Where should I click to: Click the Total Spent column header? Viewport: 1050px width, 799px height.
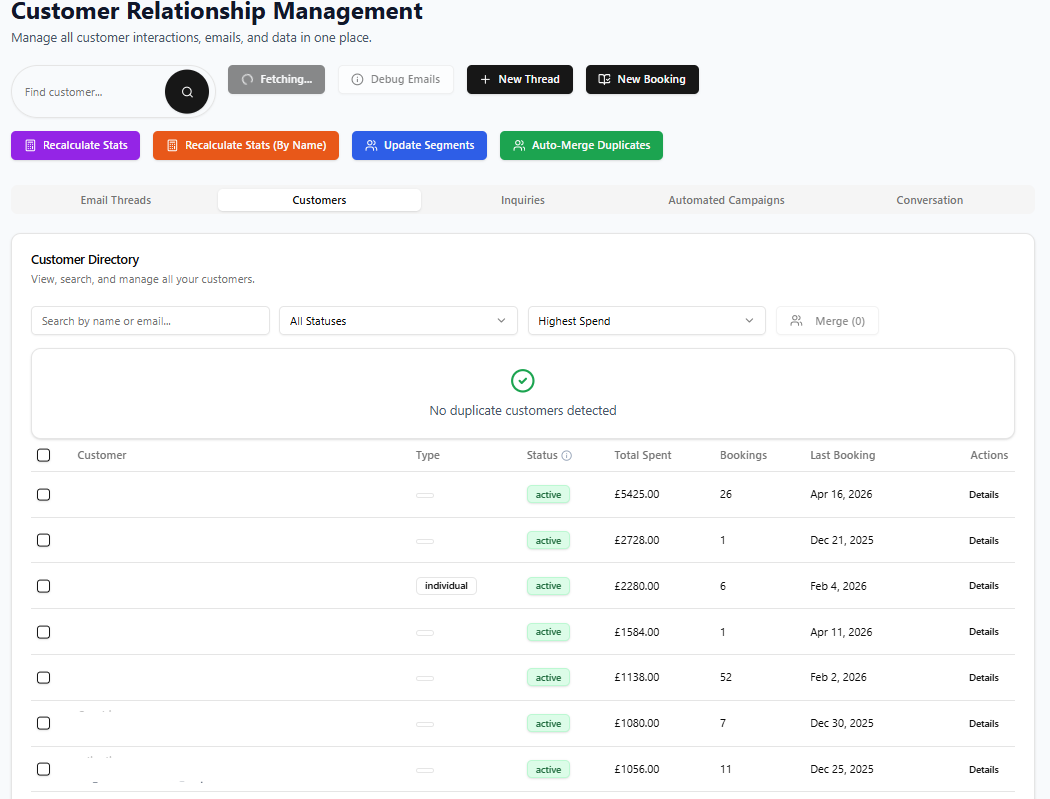642,455
